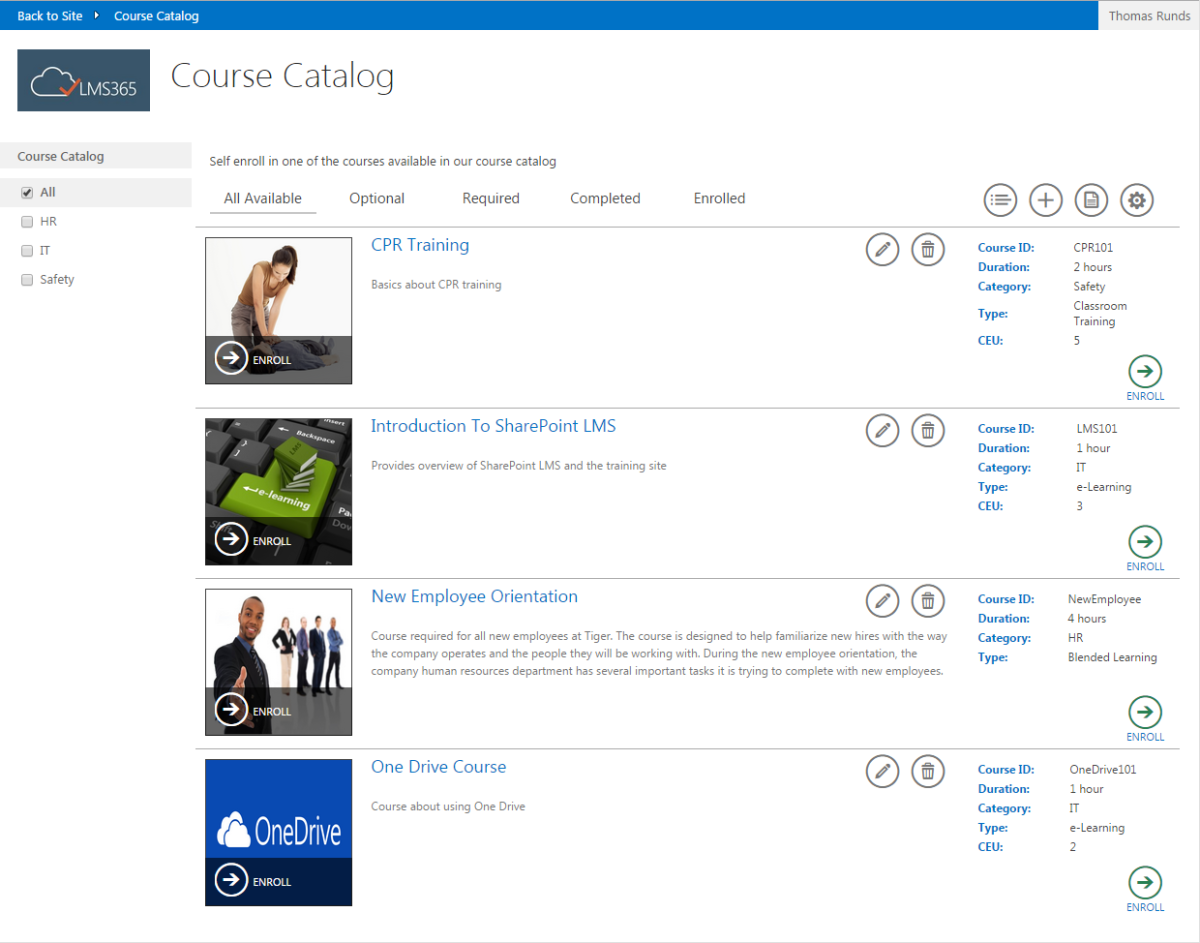Open the One Drive Course title link
The image size is (1200, 943).
pos(439,767)
